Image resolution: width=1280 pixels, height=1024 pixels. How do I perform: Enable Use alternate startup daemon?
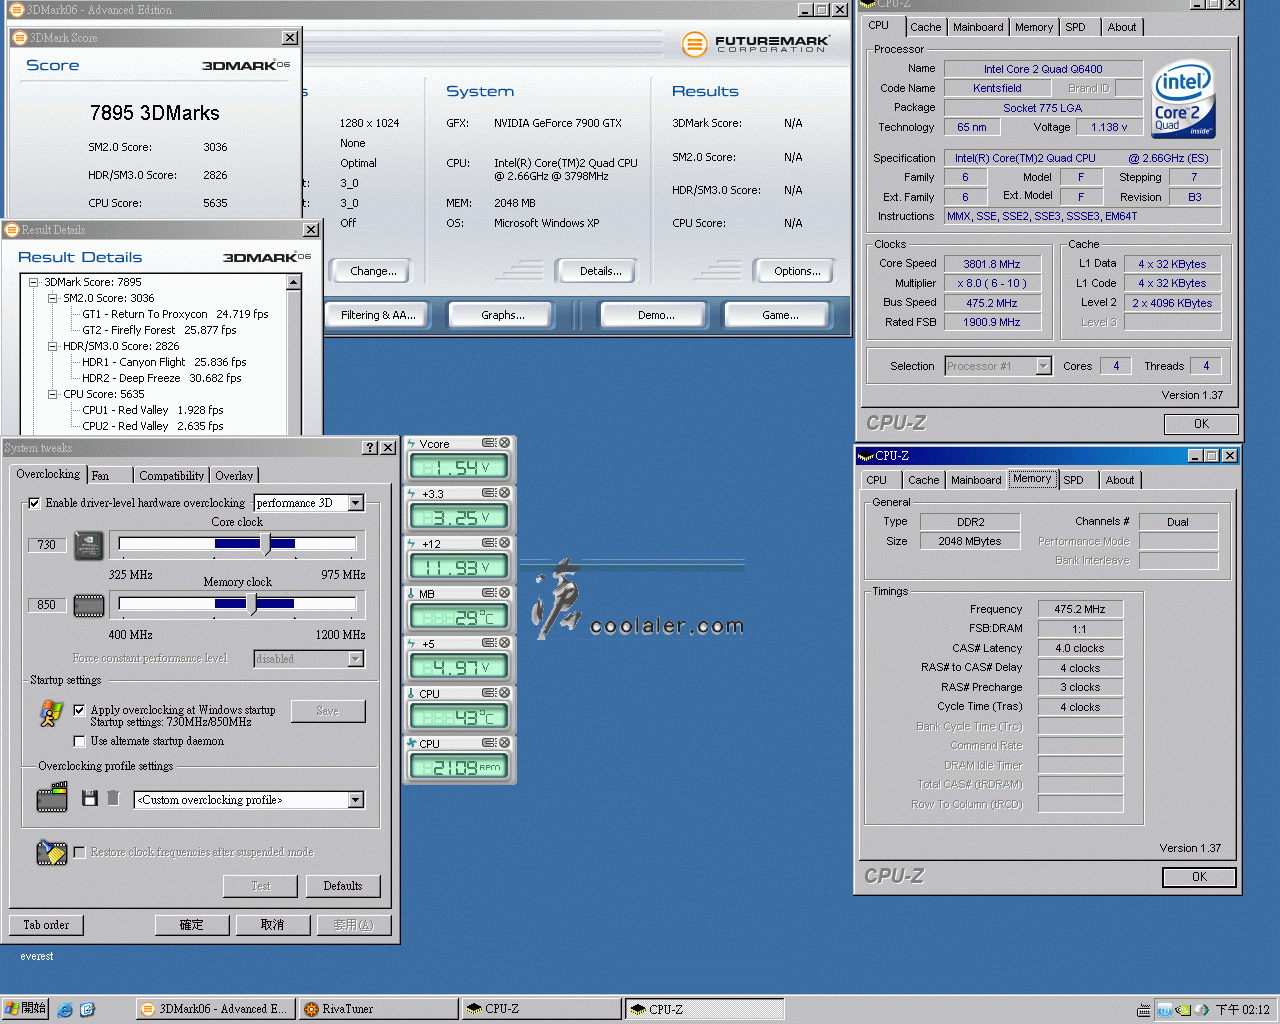[x=78, y=741]
